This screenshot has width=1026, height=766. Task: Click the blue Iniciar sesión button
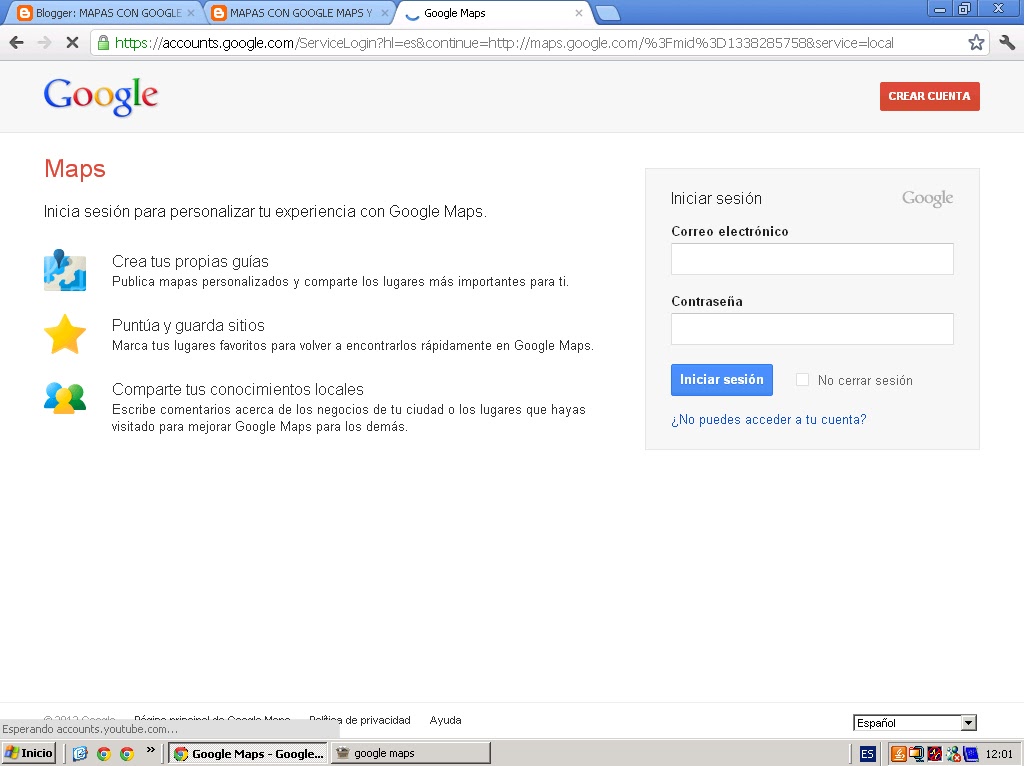point(722,379)
